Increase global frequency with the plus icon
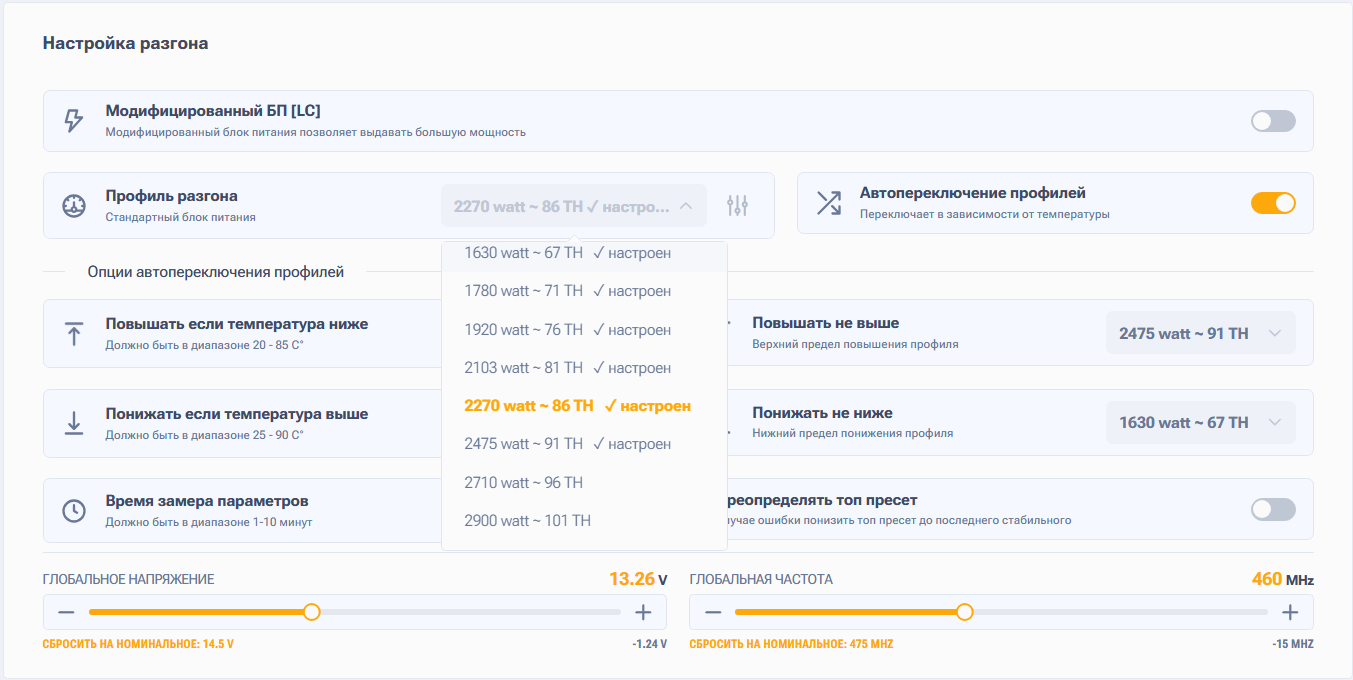 (1290, 612)
